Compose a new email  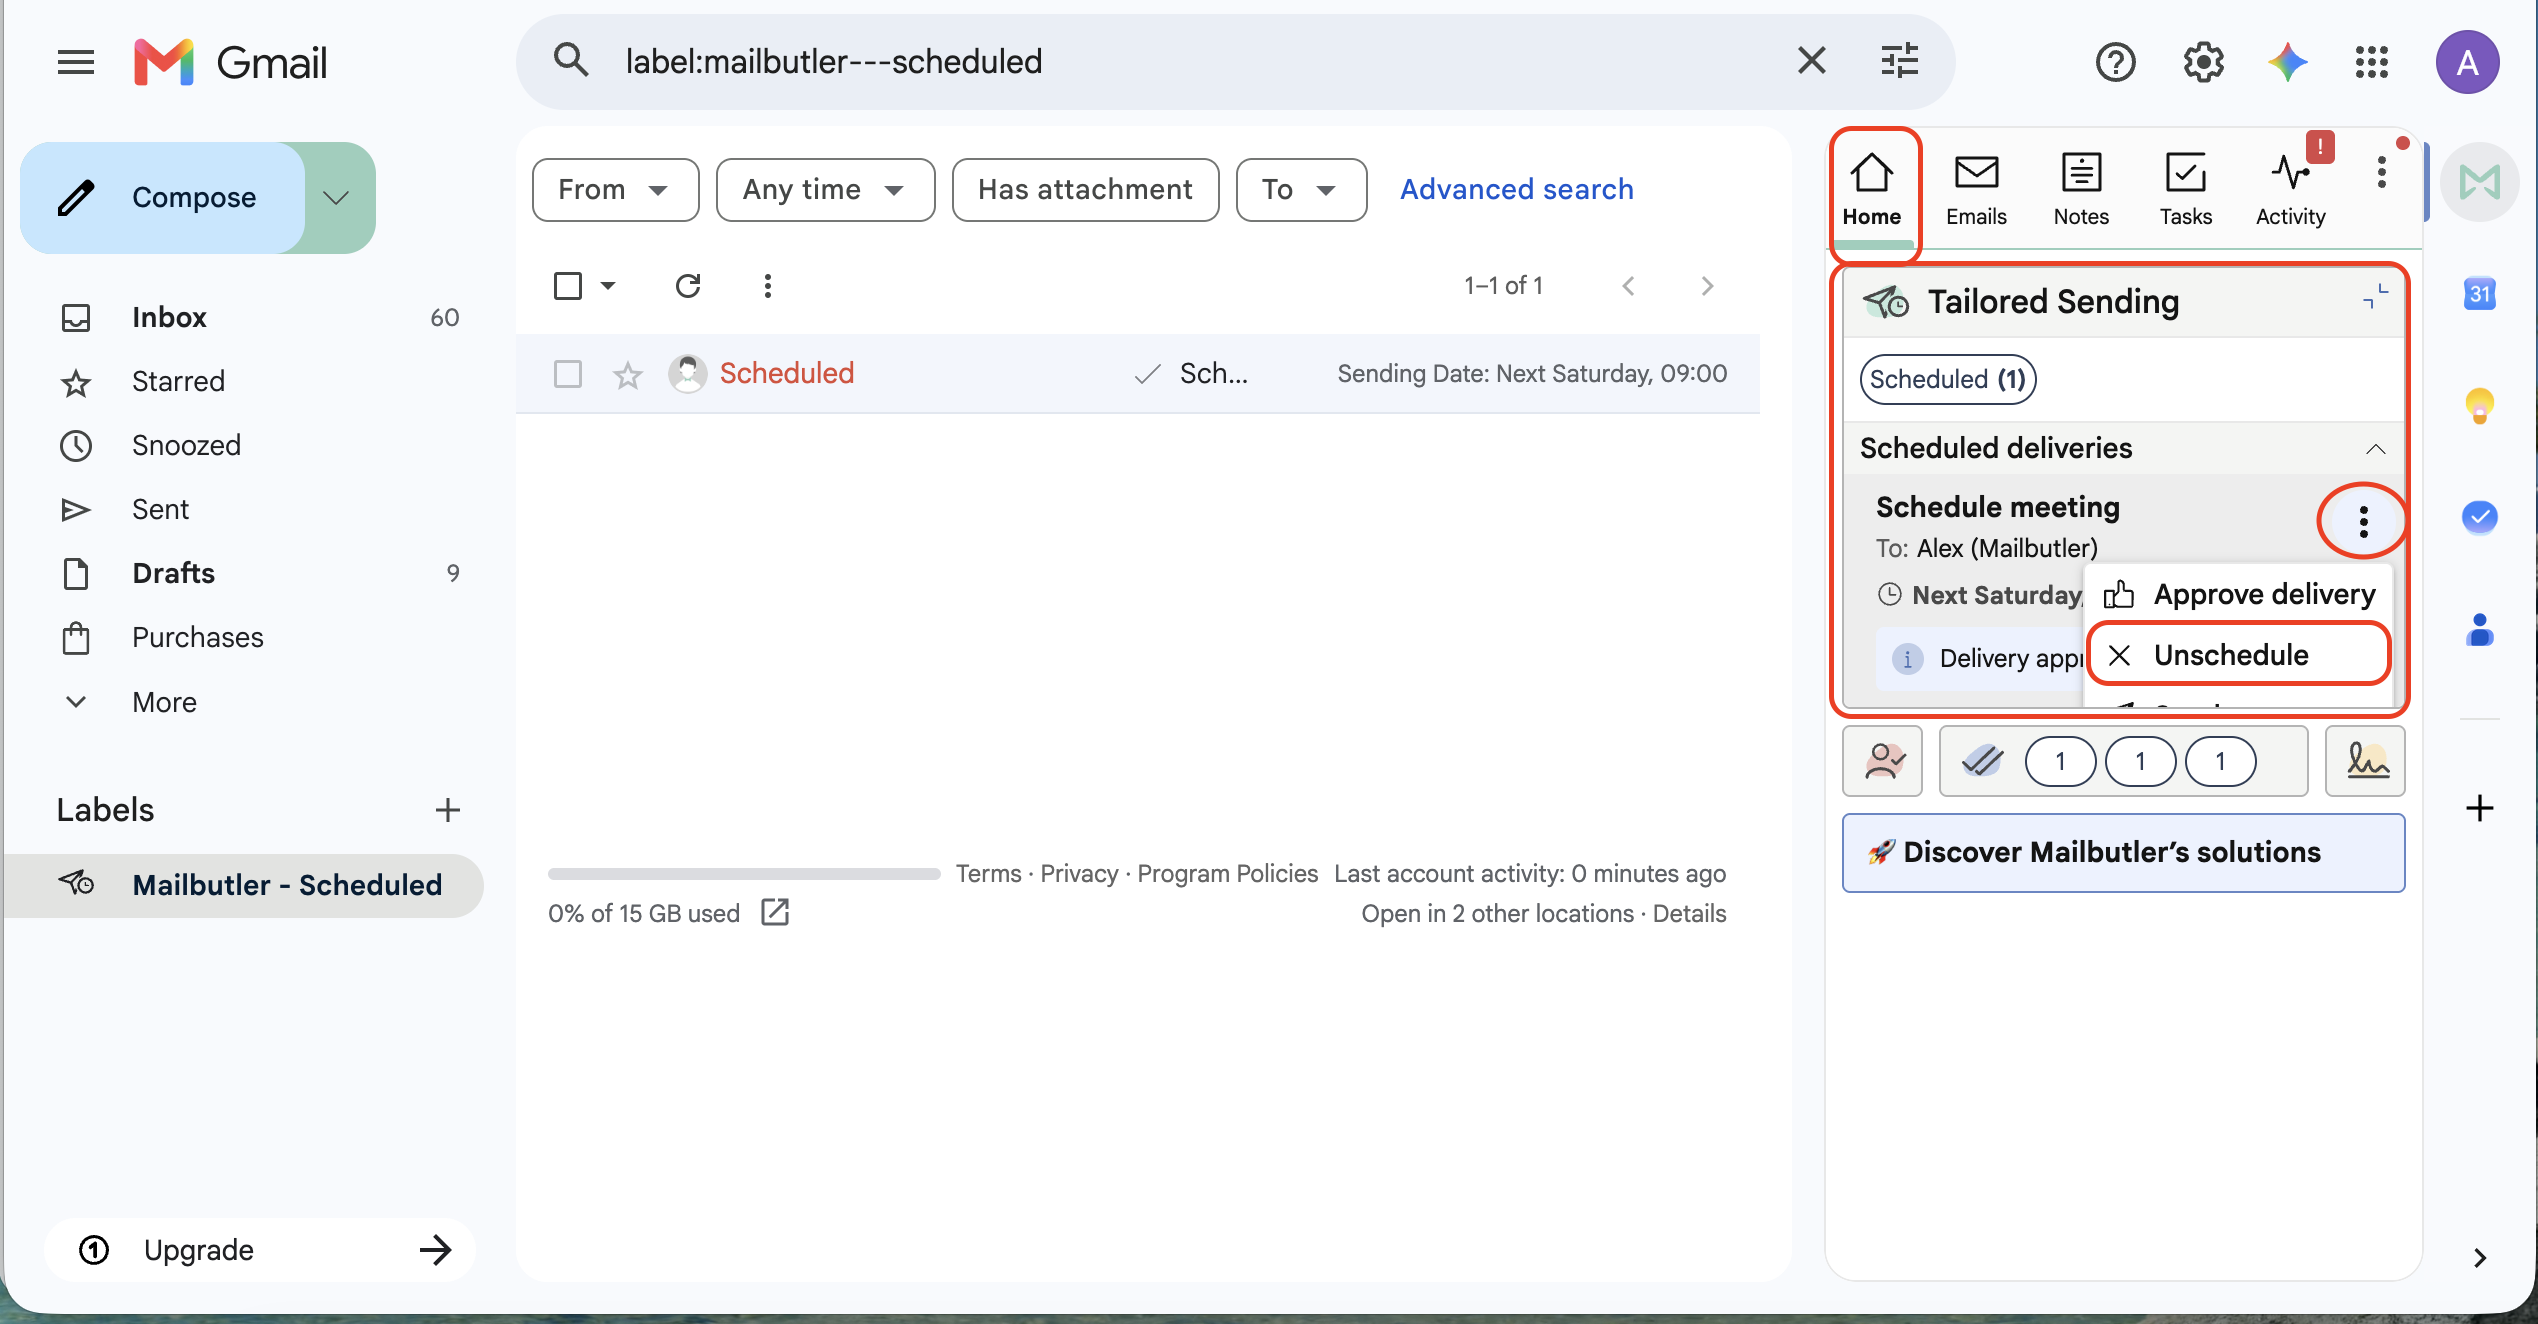(163, 197)
